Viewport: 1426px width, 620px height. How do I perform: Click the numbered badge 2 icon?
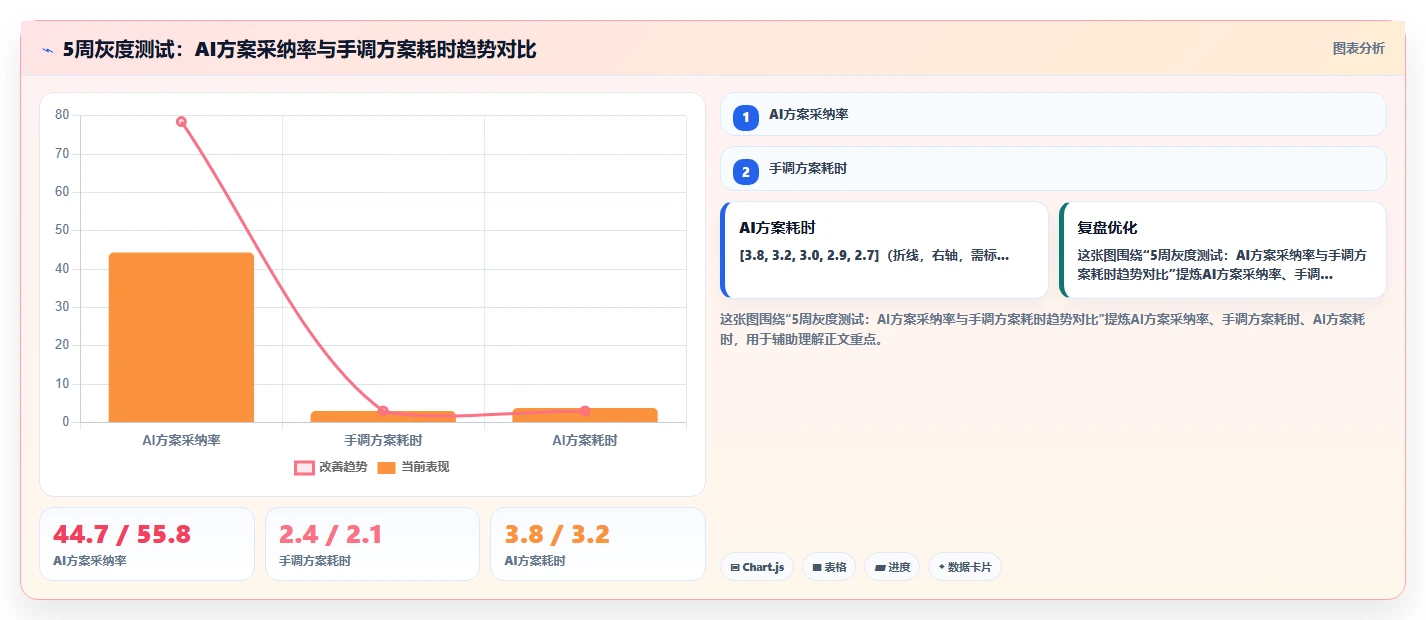click(746, 172)
